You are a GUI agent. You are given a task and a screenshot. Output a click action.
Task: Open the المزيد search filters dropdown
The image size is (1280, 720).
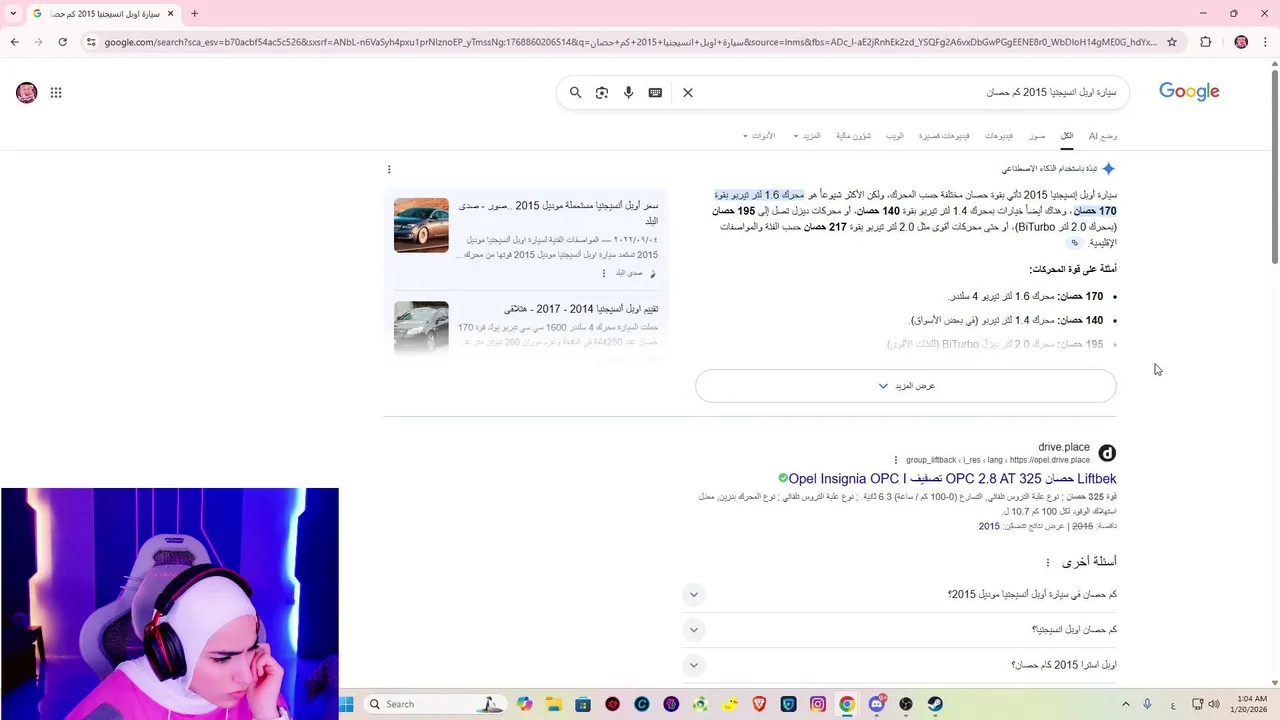click(807, 136)
